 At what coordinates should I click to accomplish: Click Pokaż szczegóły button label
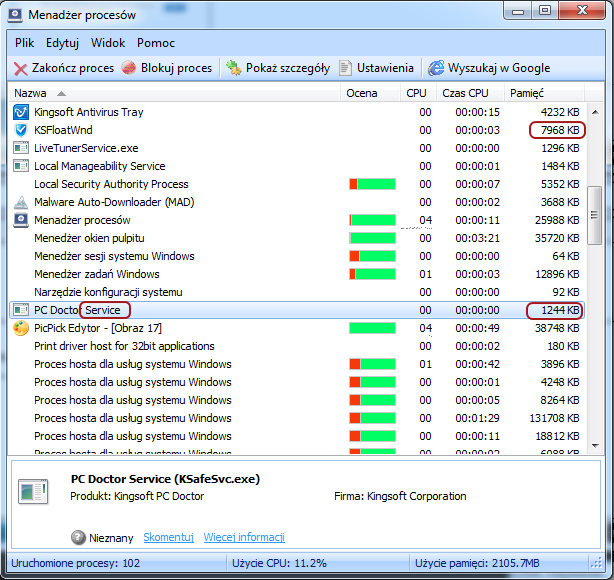(288, 68)
